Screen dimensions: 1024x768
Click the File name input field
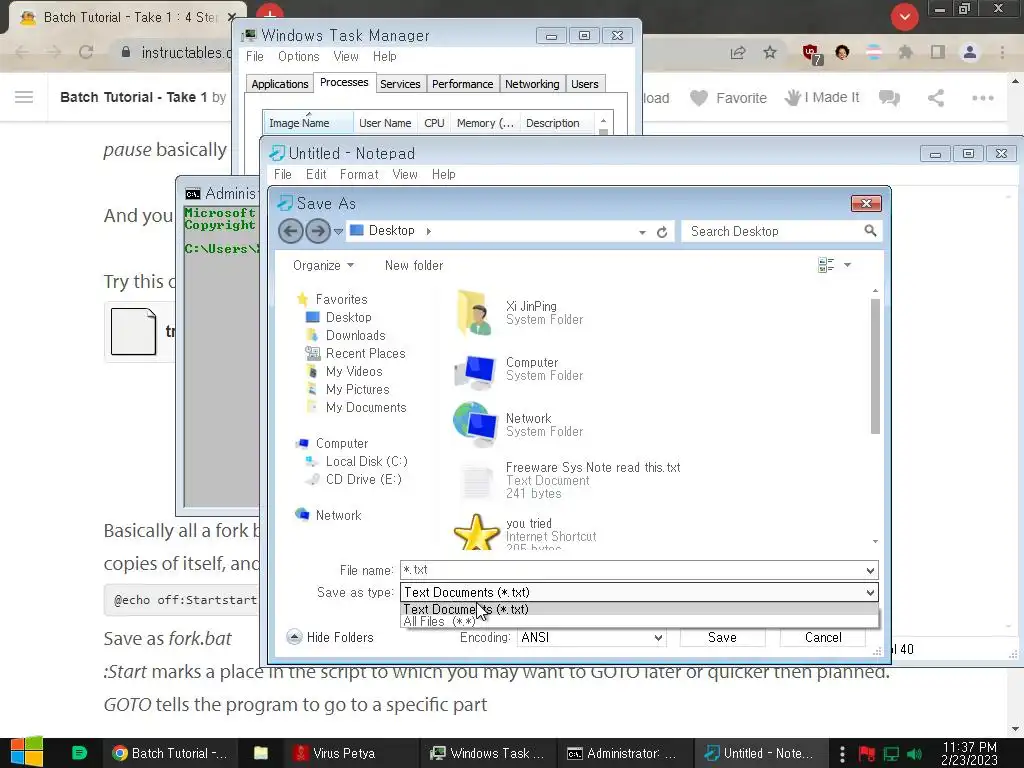[631, 570]
